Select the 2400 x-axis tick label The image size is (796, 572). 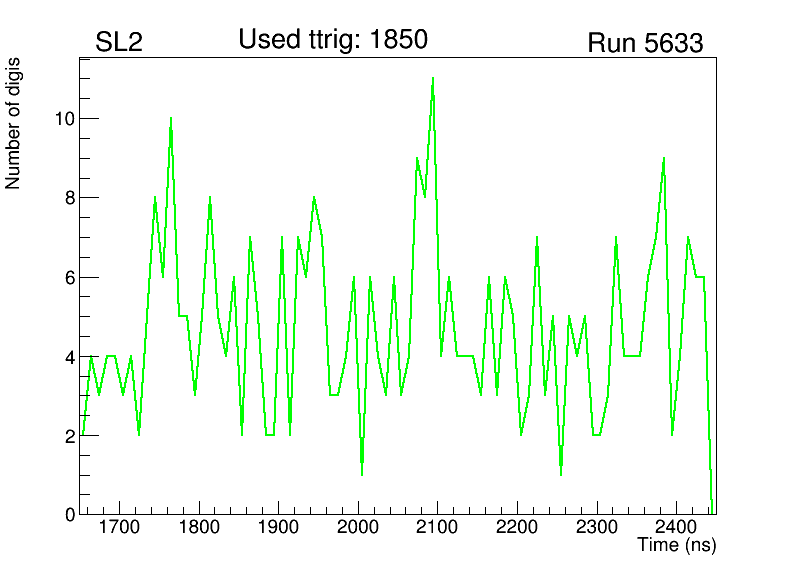[676, 527]
